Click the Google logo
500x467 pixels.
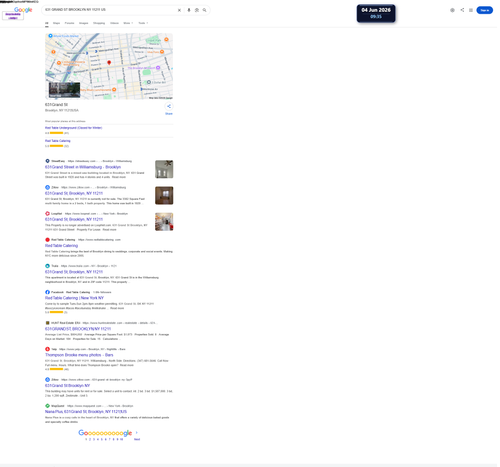tap(23, 10)
